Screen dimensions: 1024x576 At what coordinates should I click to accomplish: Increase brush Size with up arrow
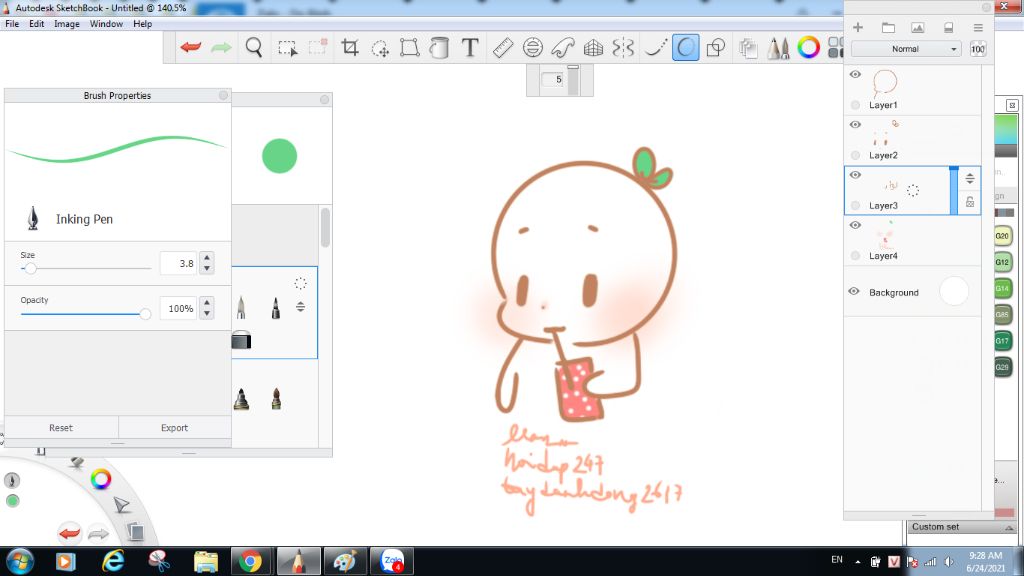207,257
